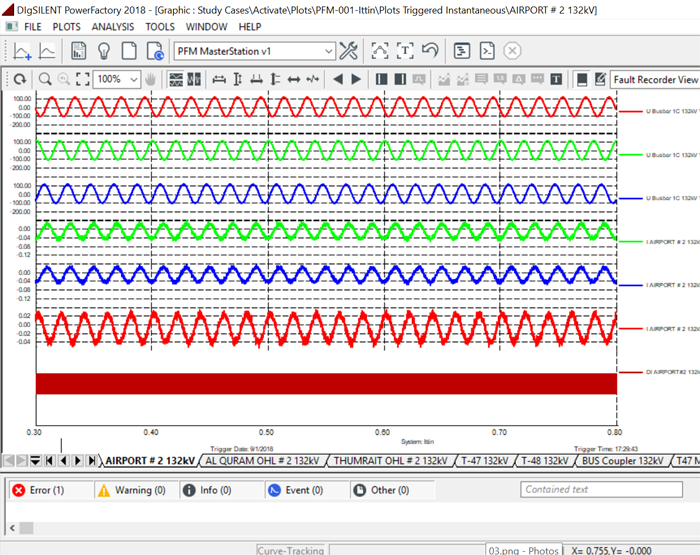Screen dimensions: 700x555
Task: Toggle the Error (1) message filter
Action: 38,490
